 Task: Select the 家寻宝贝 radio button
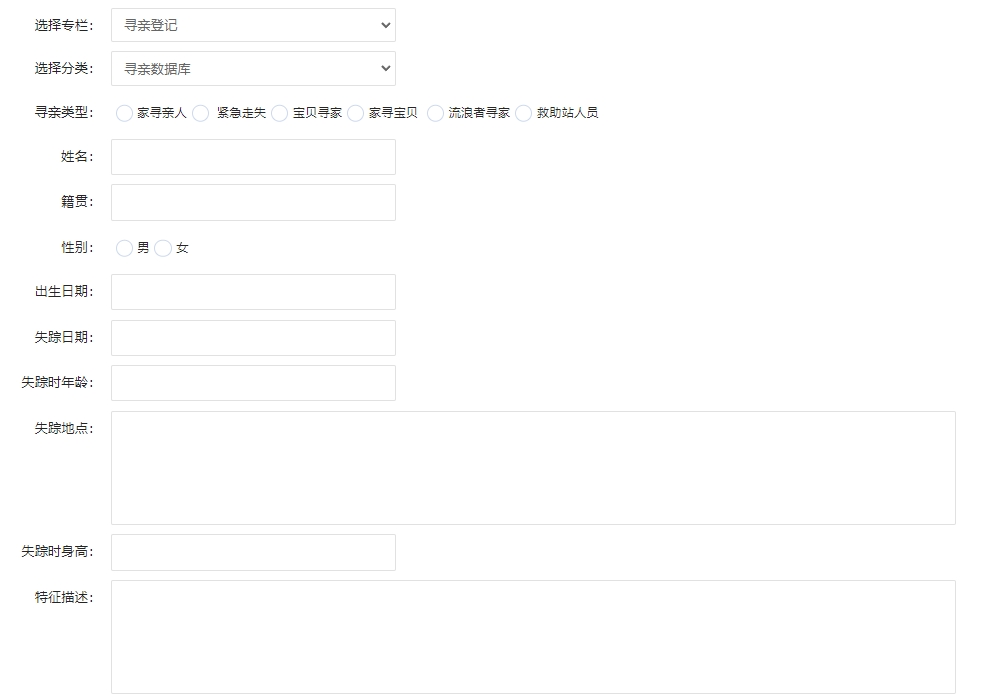356,114
